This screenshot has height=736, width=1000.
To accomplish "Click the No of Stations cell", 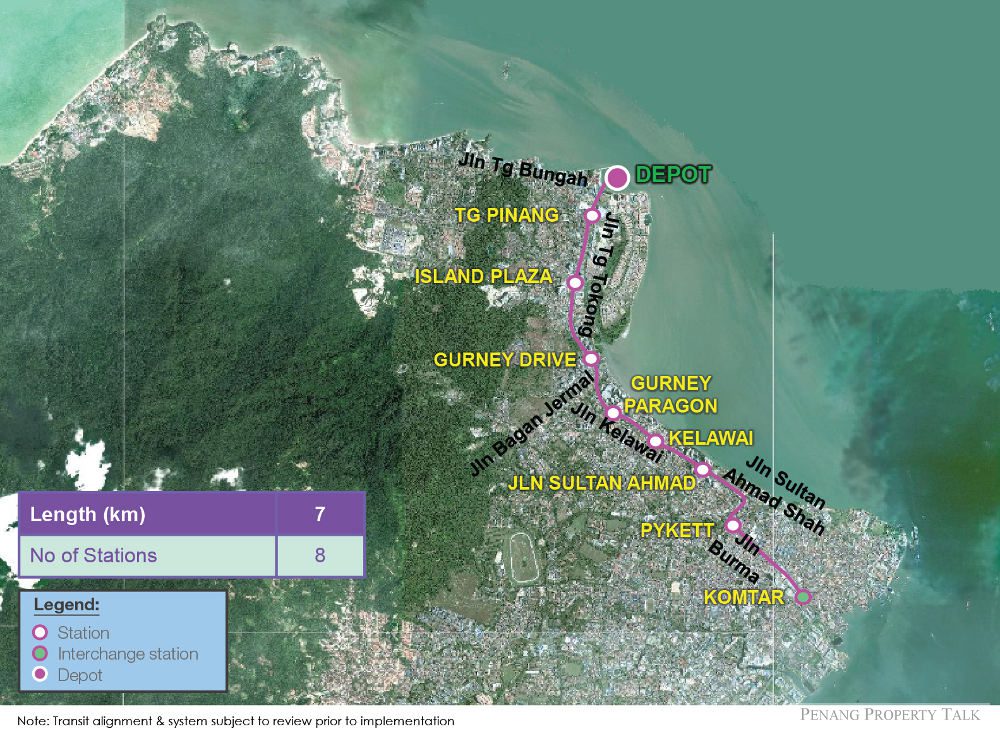I will tap(147, 556).
